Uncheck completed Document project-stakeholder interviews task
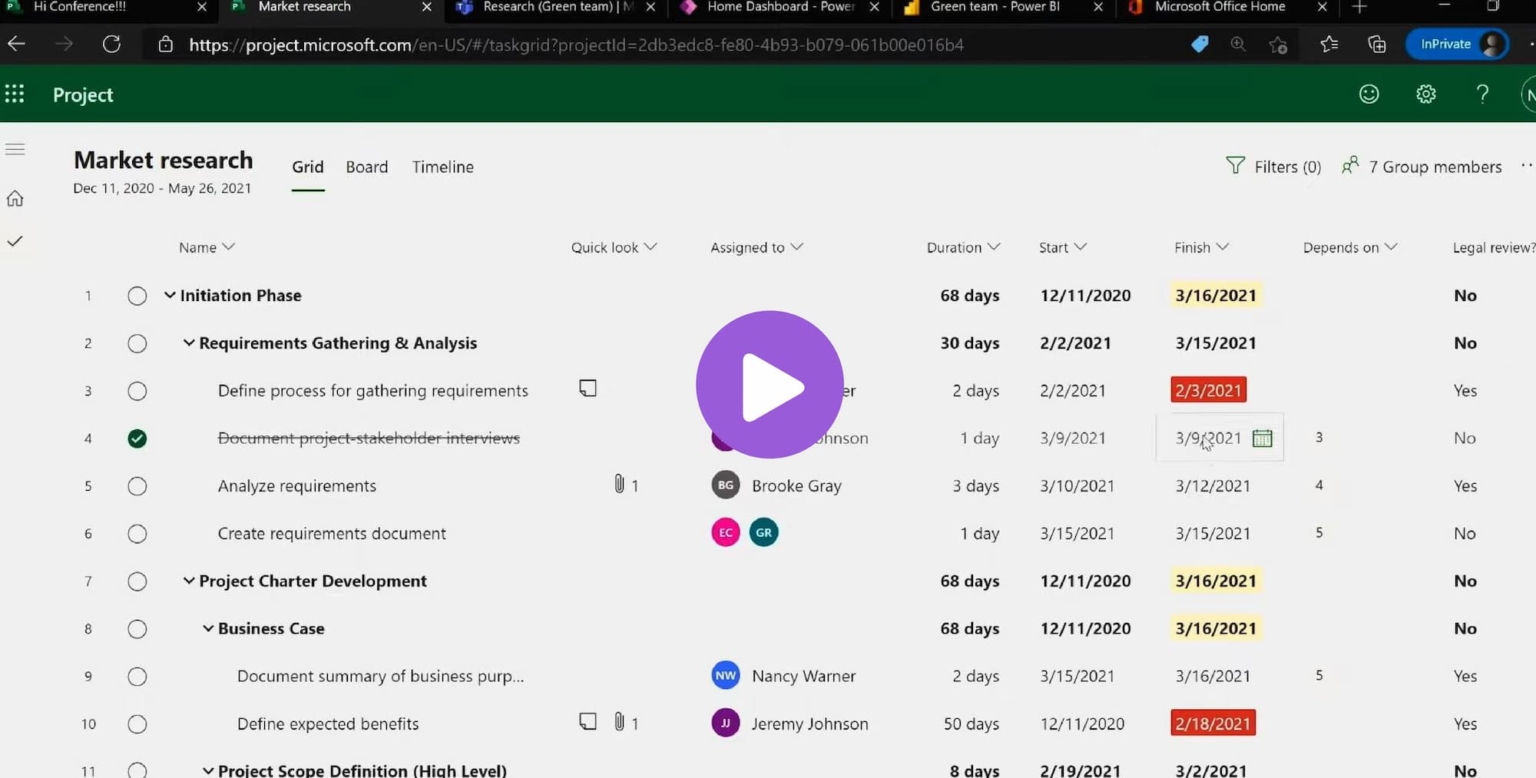Image resolution: width=1536 pixels, height=778 pixels. [137, 438]
